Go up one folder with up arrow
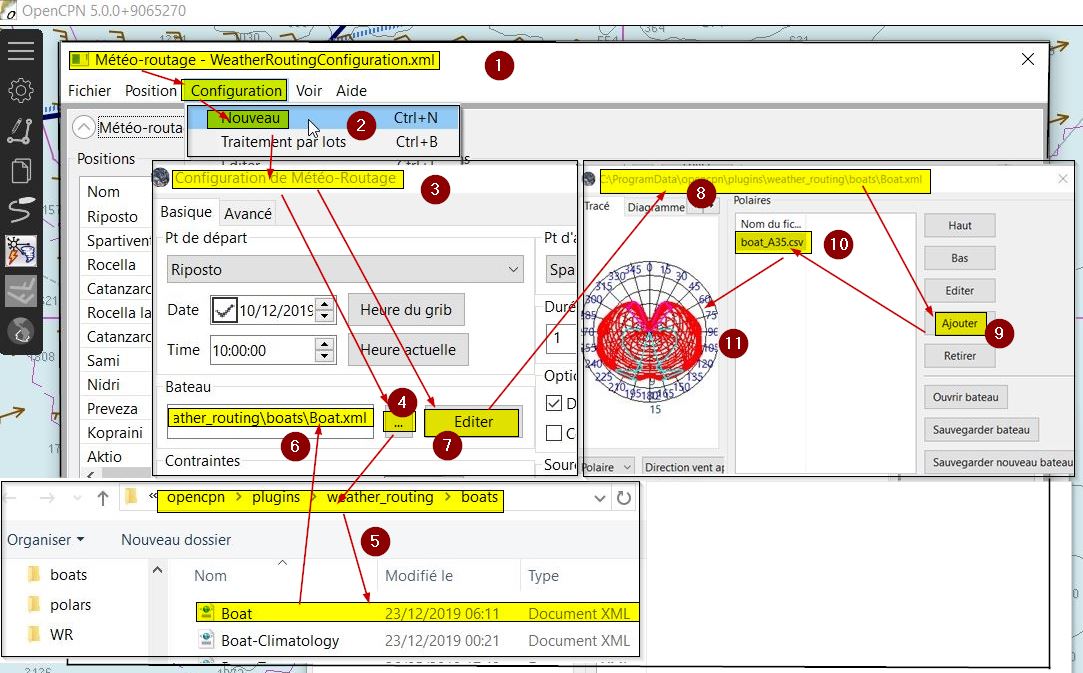 102,498
